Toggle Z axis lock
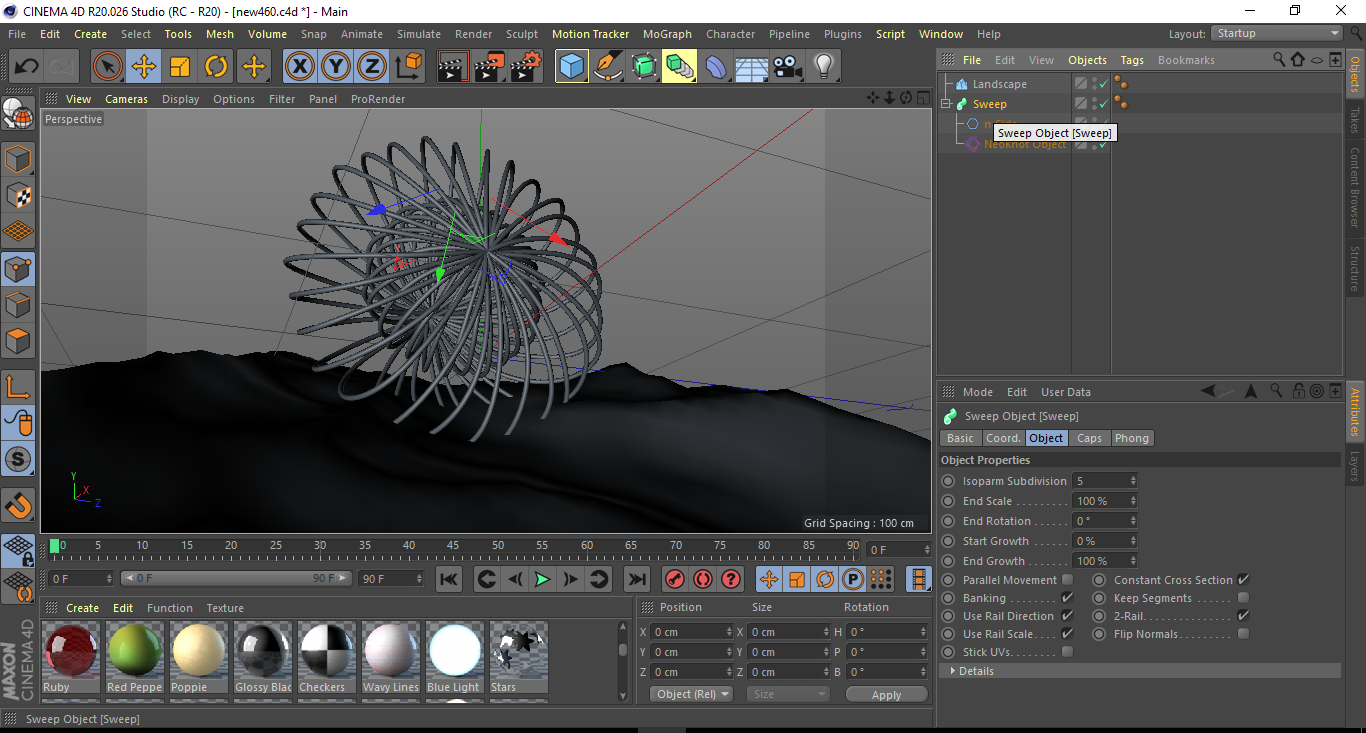1366x733 pixels. pos(371,67)
